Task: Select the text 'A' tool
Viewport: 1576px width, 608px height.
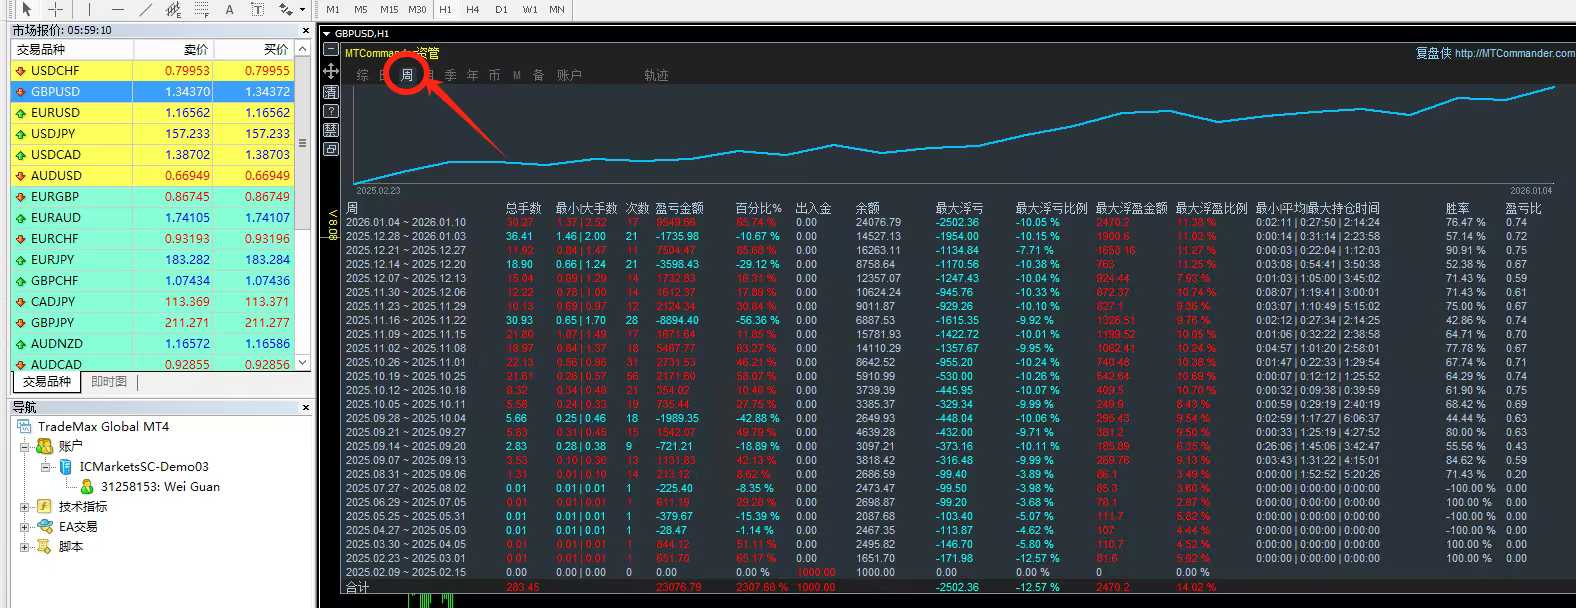Action: click(229, 9)
